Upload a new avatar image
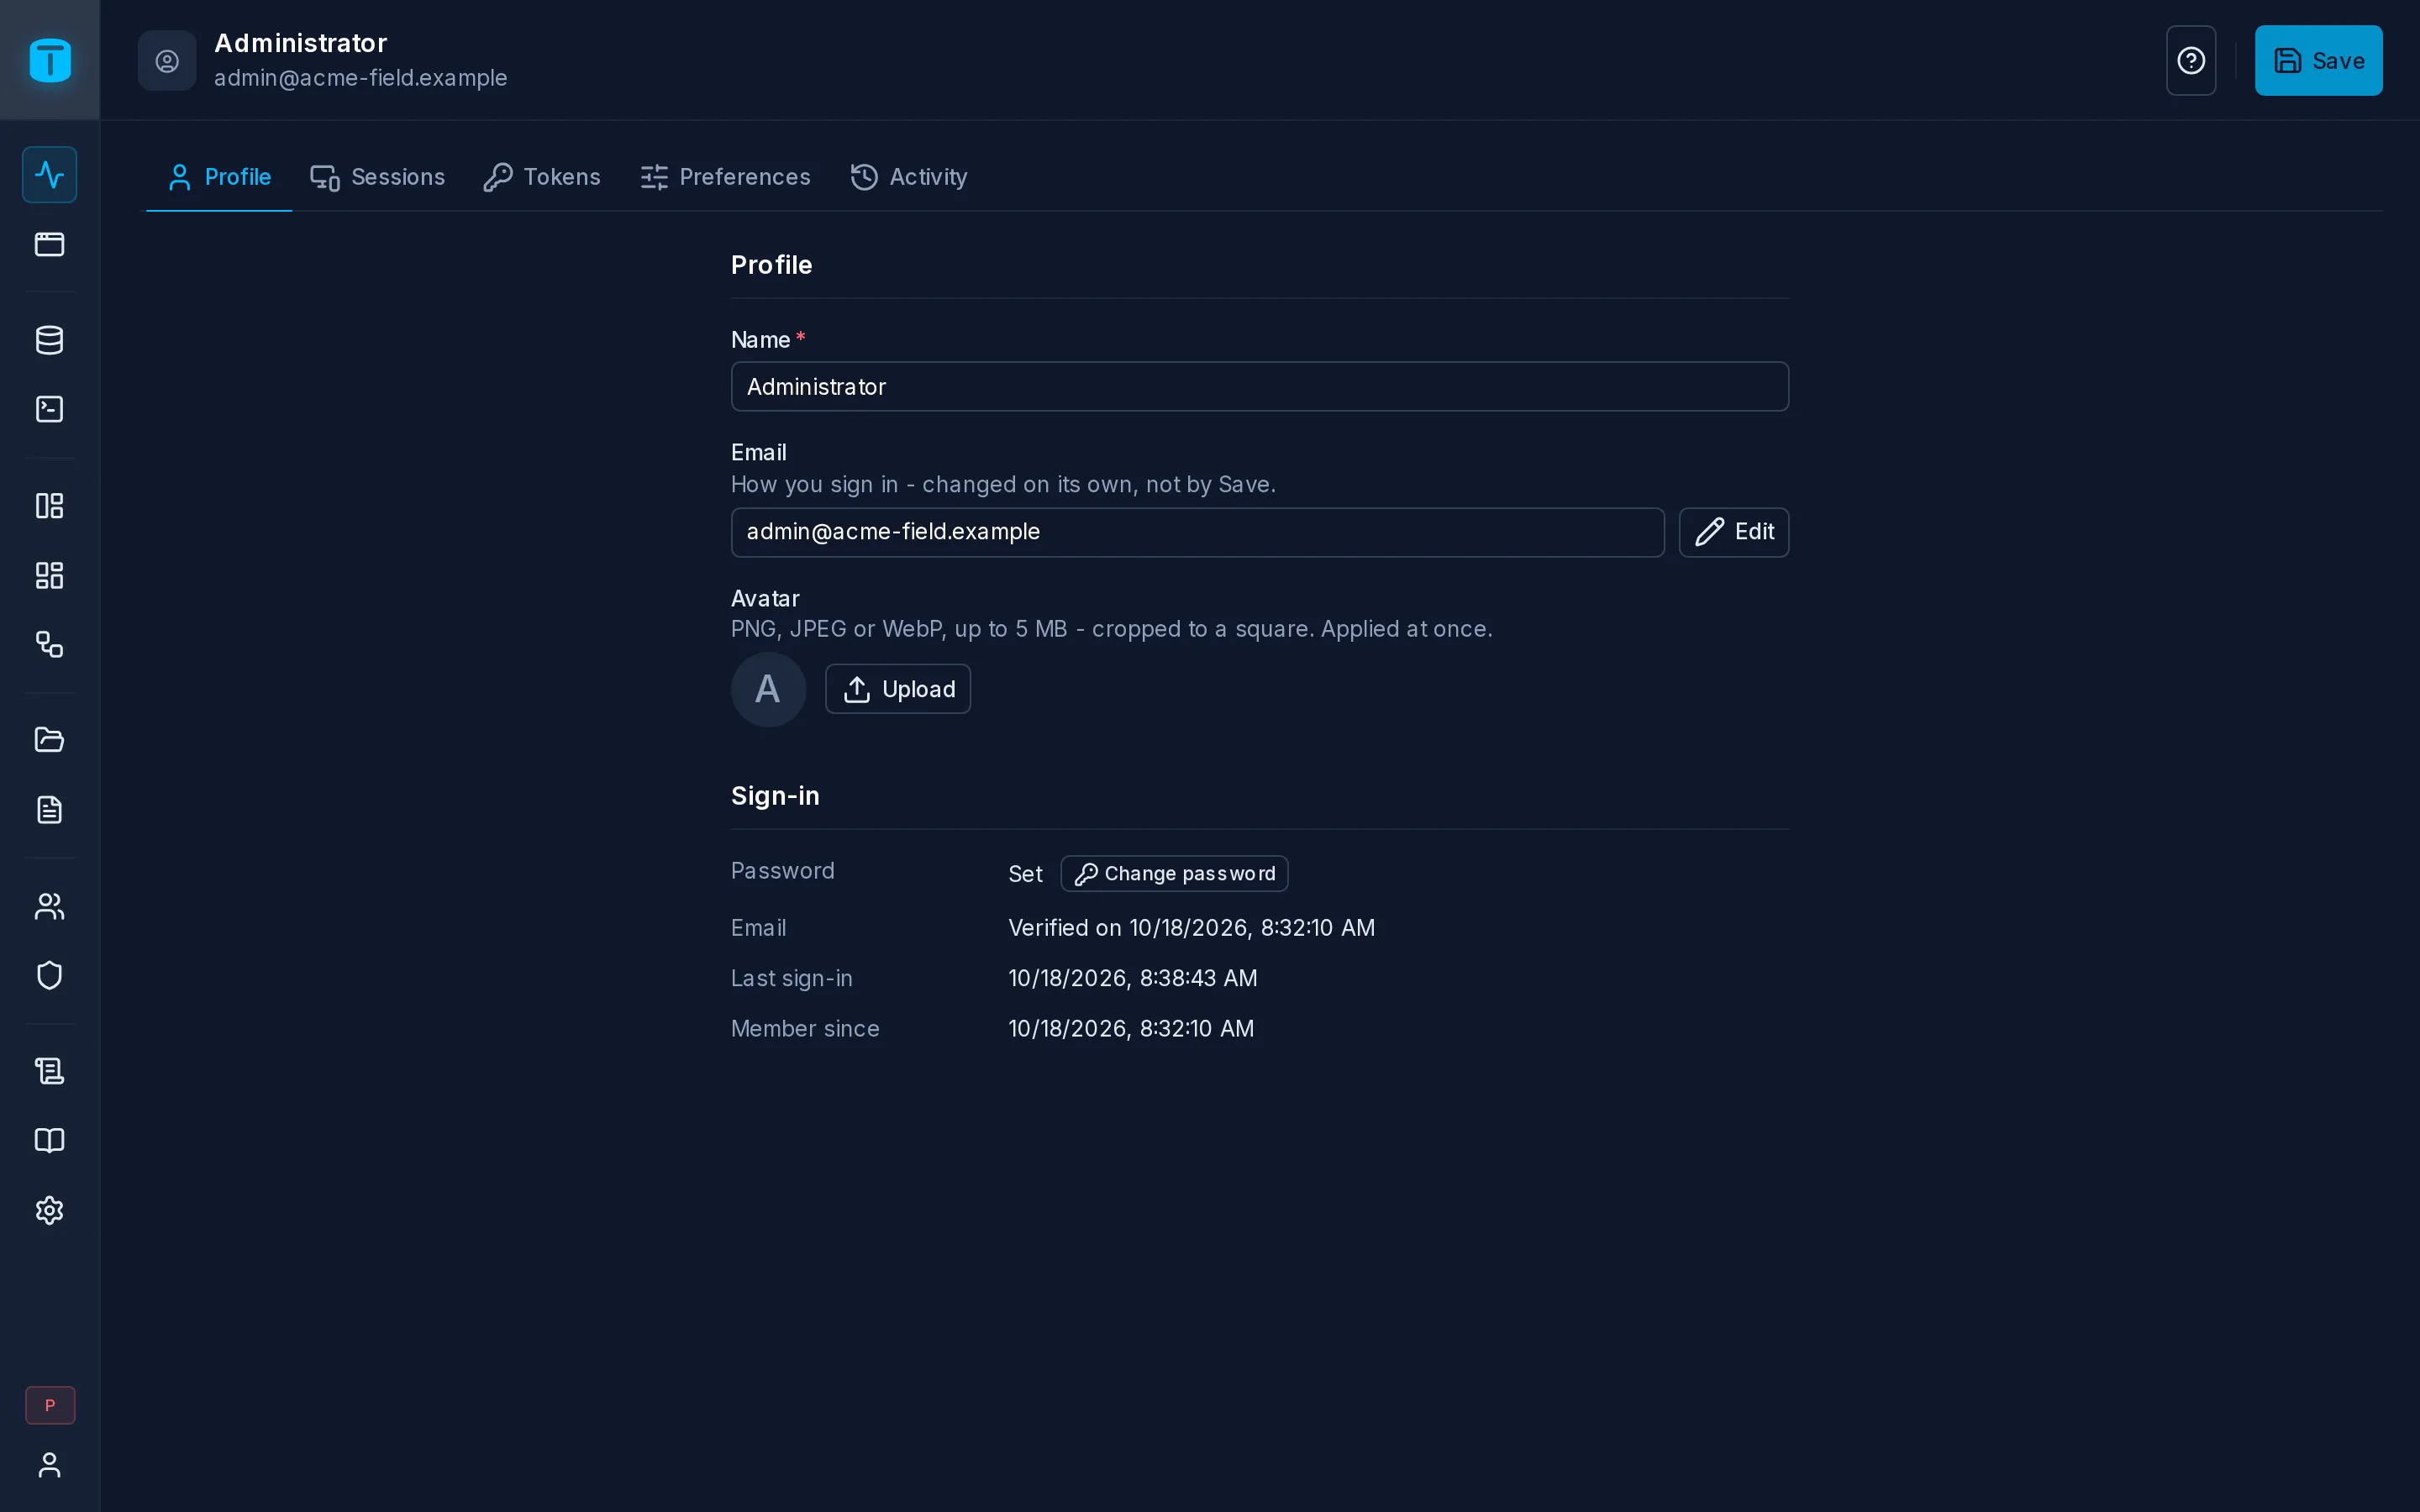 [x=897, y=689]
